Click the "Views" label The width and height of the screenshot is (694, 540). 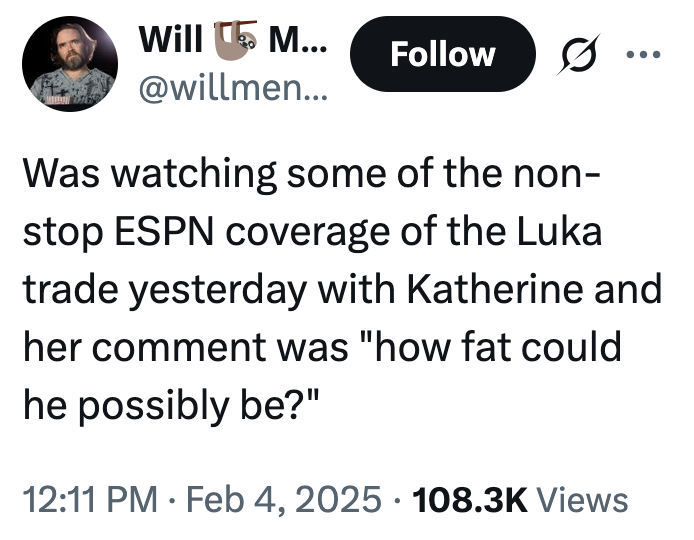(x=582, y=500)
